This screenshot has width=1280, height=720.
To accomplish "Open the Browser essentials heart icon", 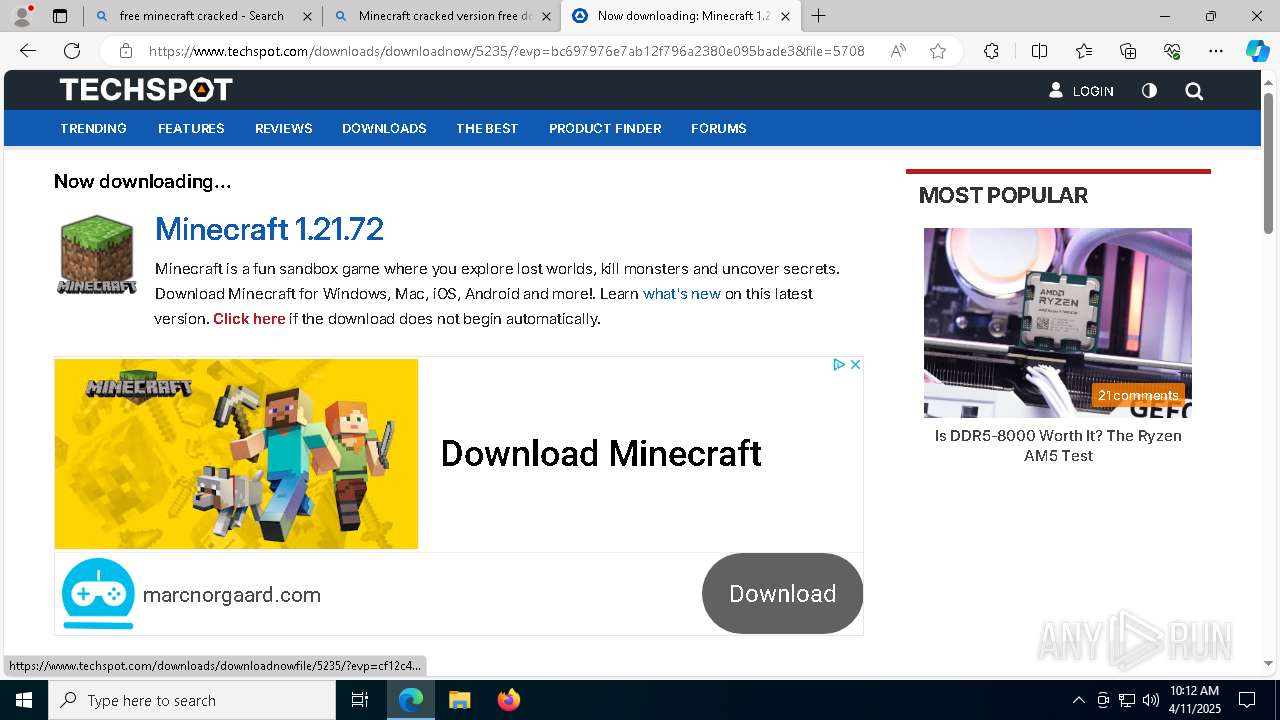I will click(x=1172, y=51).
